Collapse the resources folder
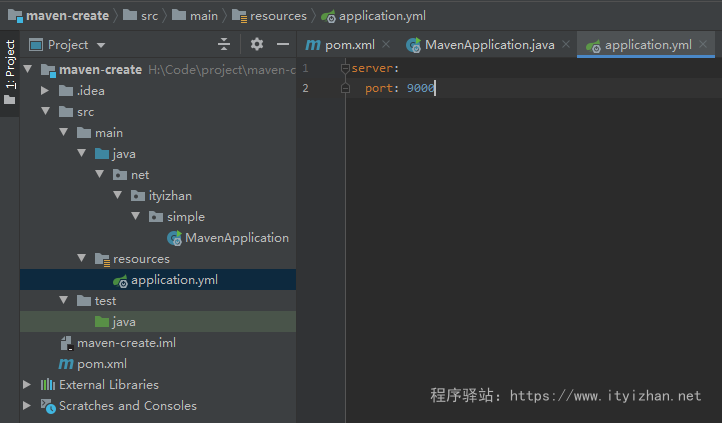Viewport: 722px width, 423px height. point(82,258)
